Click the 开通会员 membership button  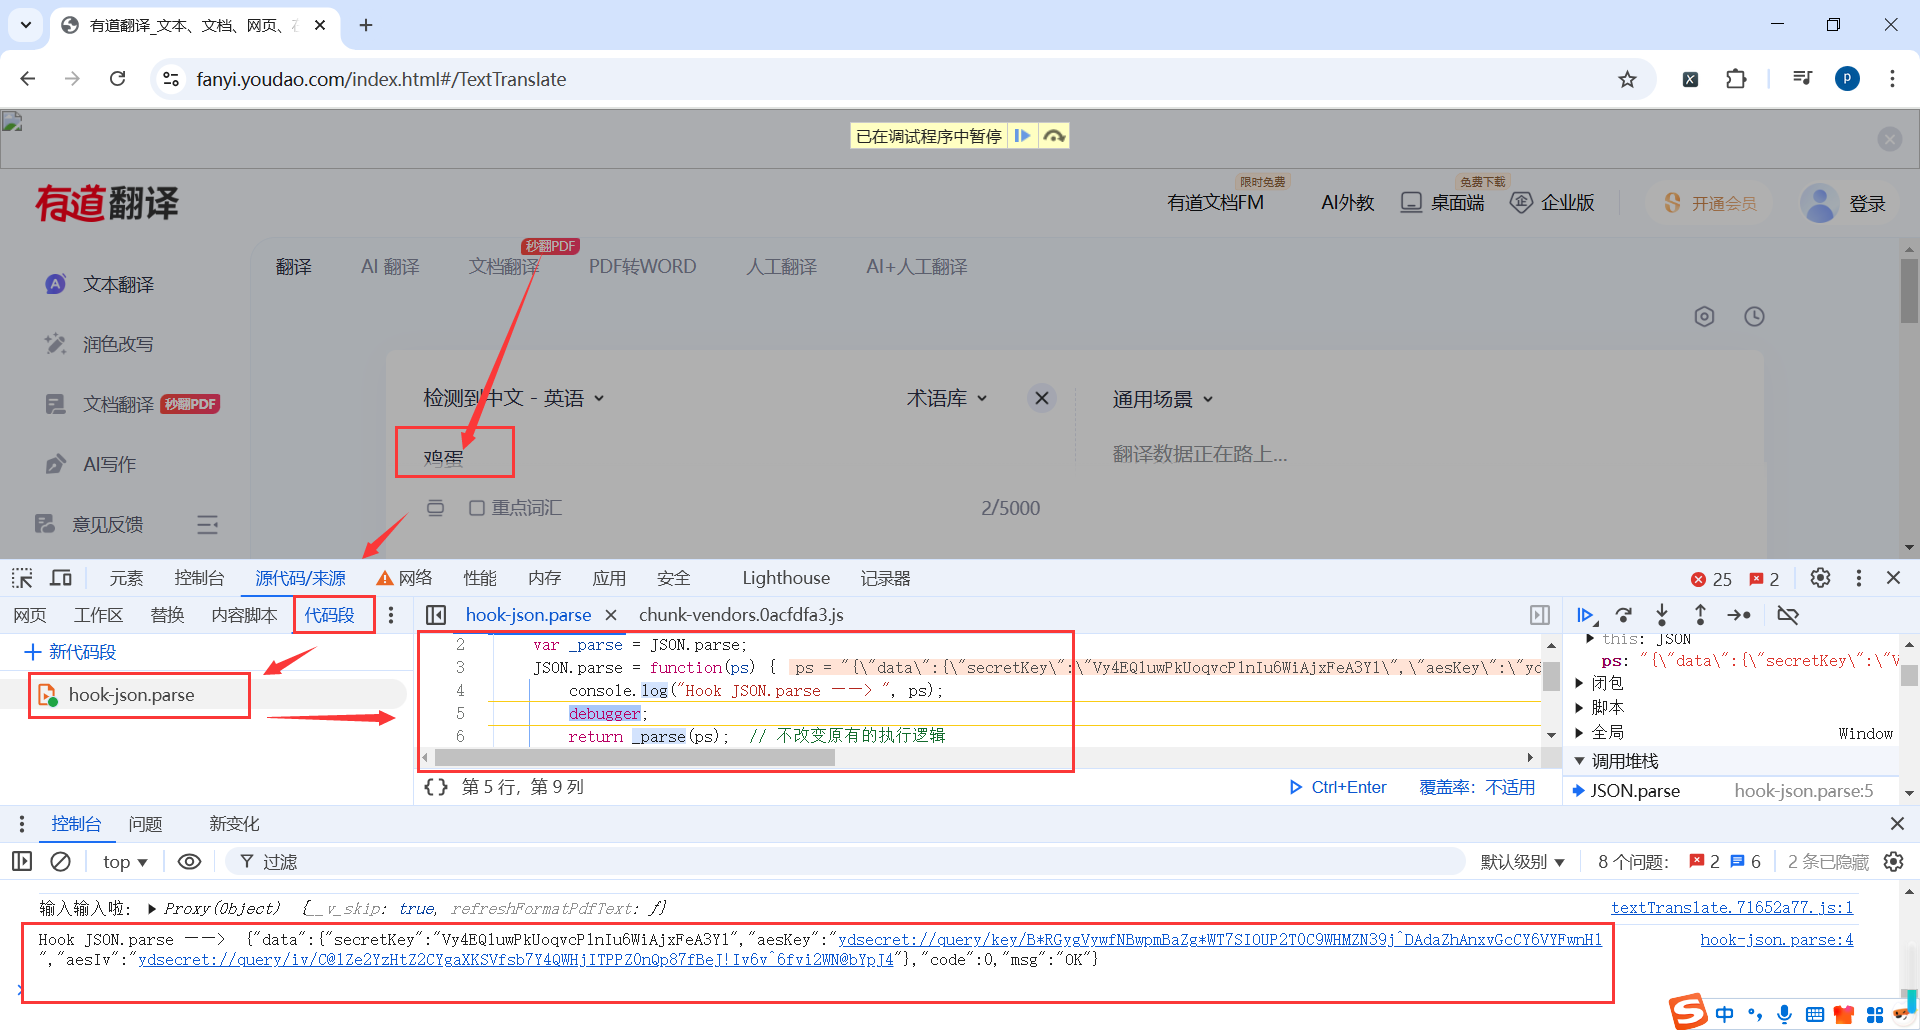(1710, 203)
